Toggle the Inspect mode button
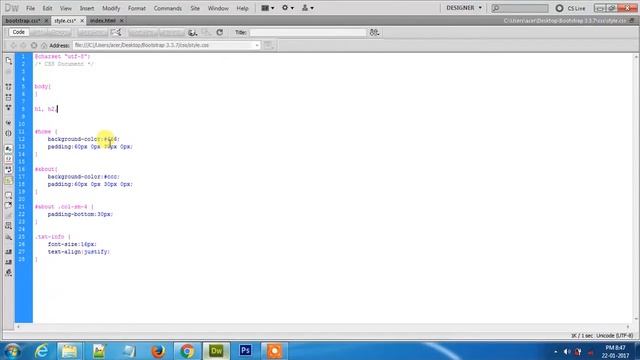This screenshot has width=640, height=360. click(172, 32)
